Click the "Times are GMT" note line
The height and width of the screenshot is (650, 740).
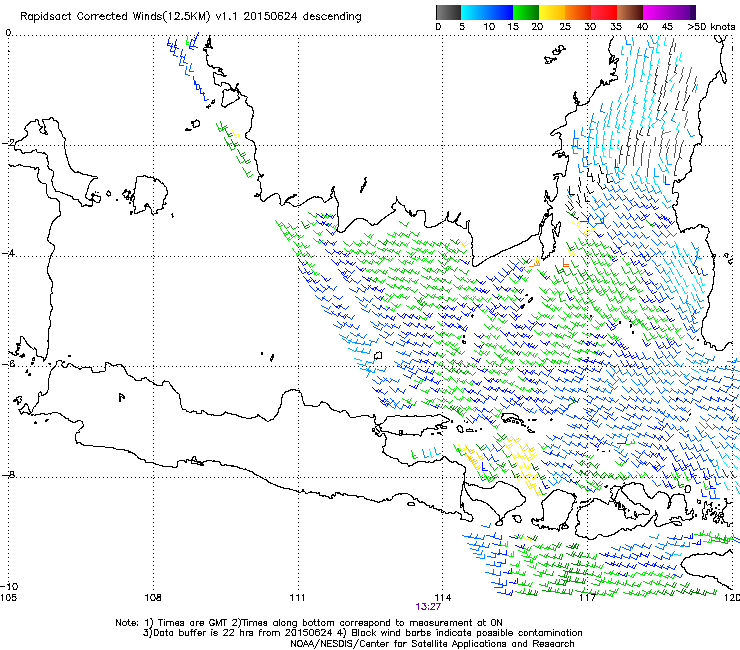309,623
